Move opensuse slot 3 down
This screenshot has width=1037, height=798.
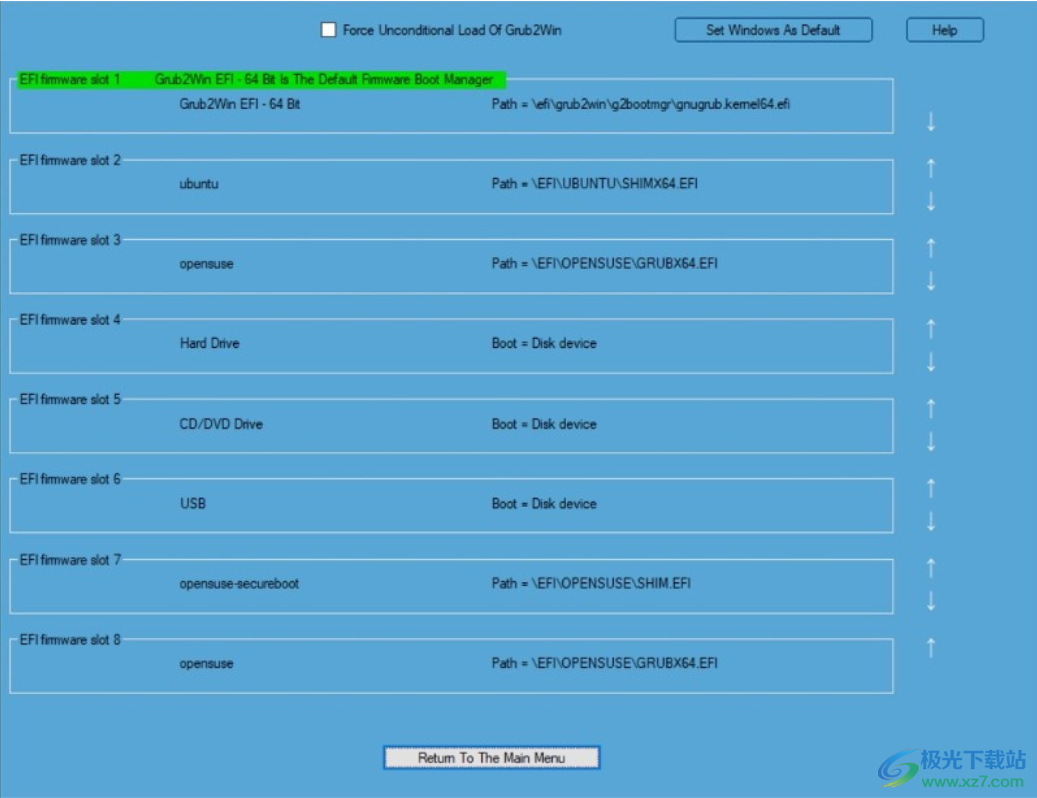pyautogui.click(x=931, y=281)
